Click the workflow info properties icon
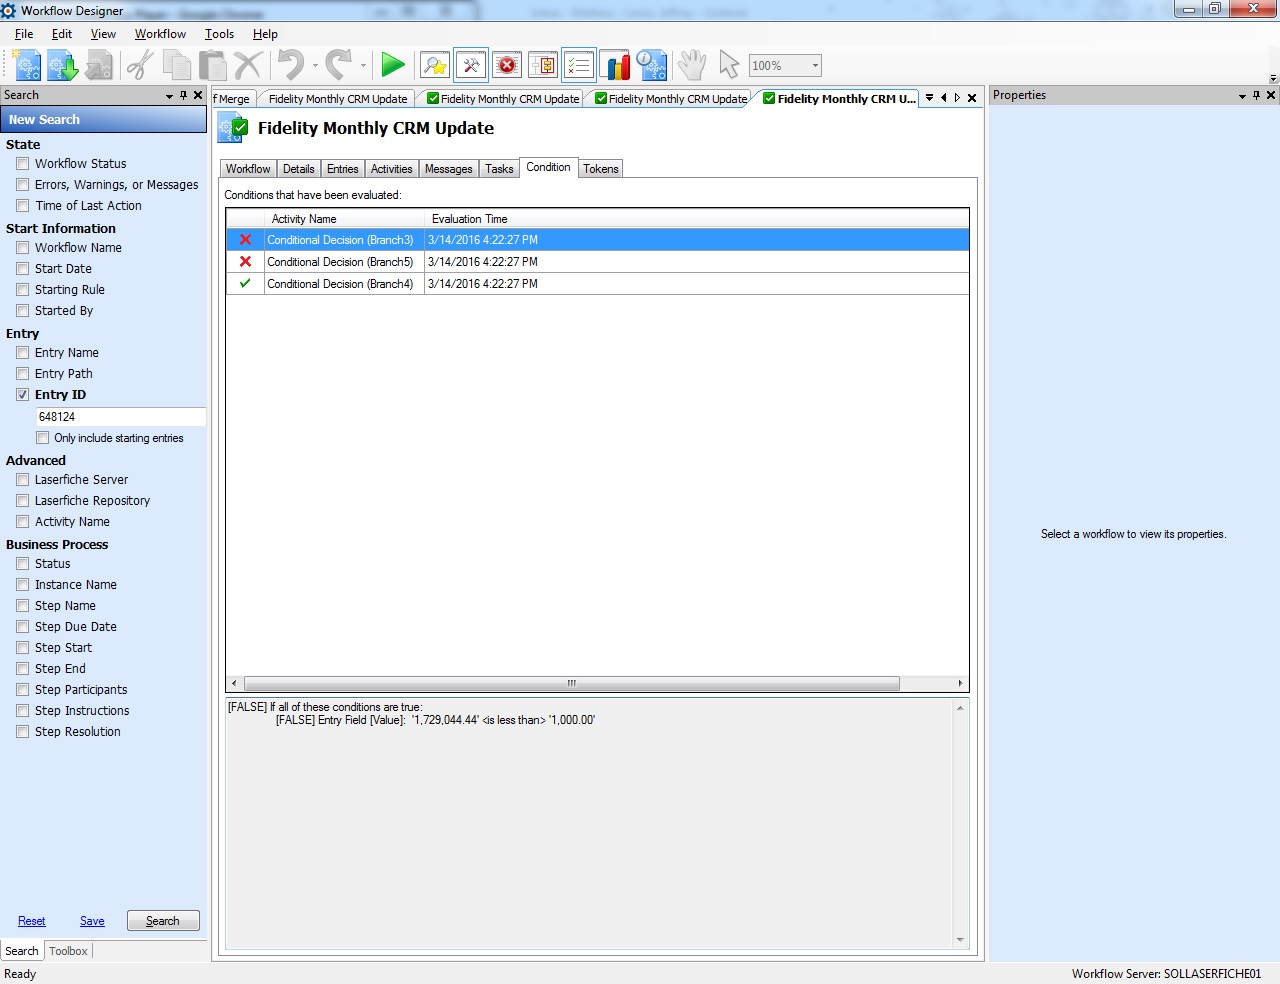 coord(651,66)
